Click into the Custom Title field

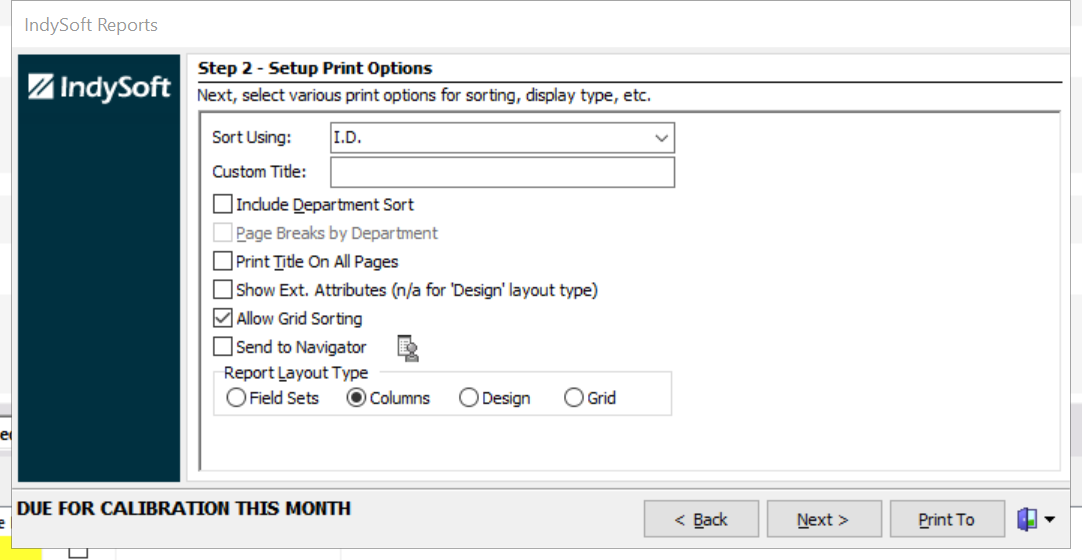click(x=502, y=172)
